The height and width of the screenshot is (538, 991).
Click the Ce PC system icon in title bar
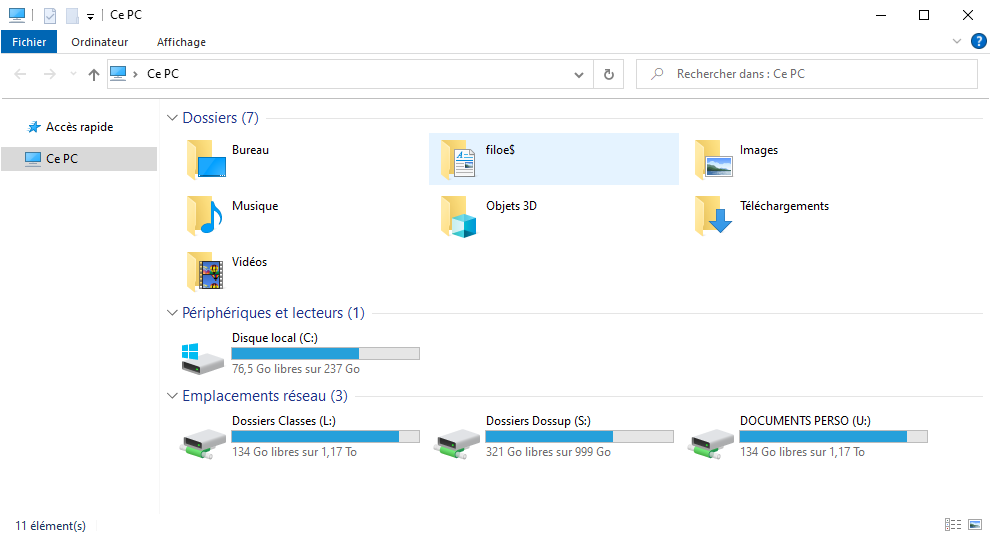pos(17,15)
